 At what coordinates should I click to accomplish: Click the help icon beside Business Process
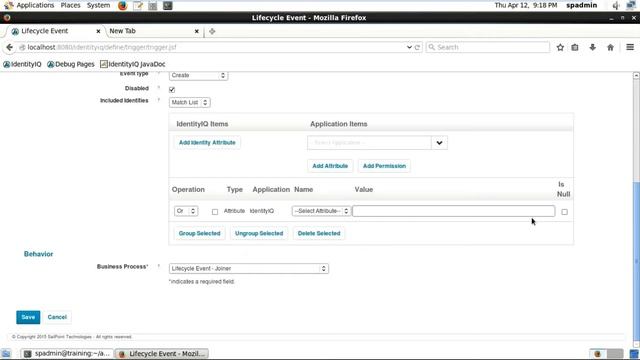(x=158, y=267)
